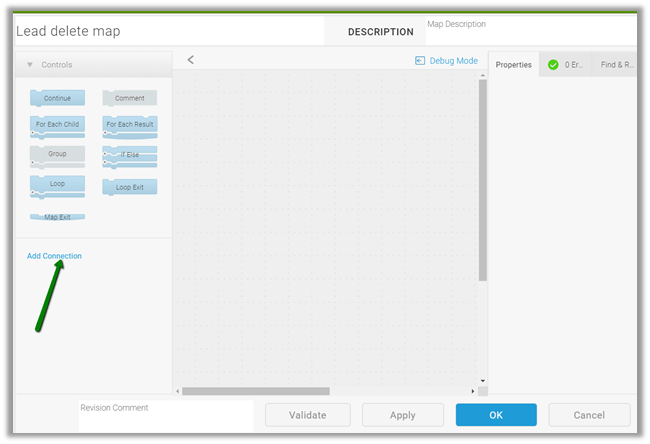This screenshot has height=444, width=650.
Task: Pick the For Each Child block
Action: [57, 127]
